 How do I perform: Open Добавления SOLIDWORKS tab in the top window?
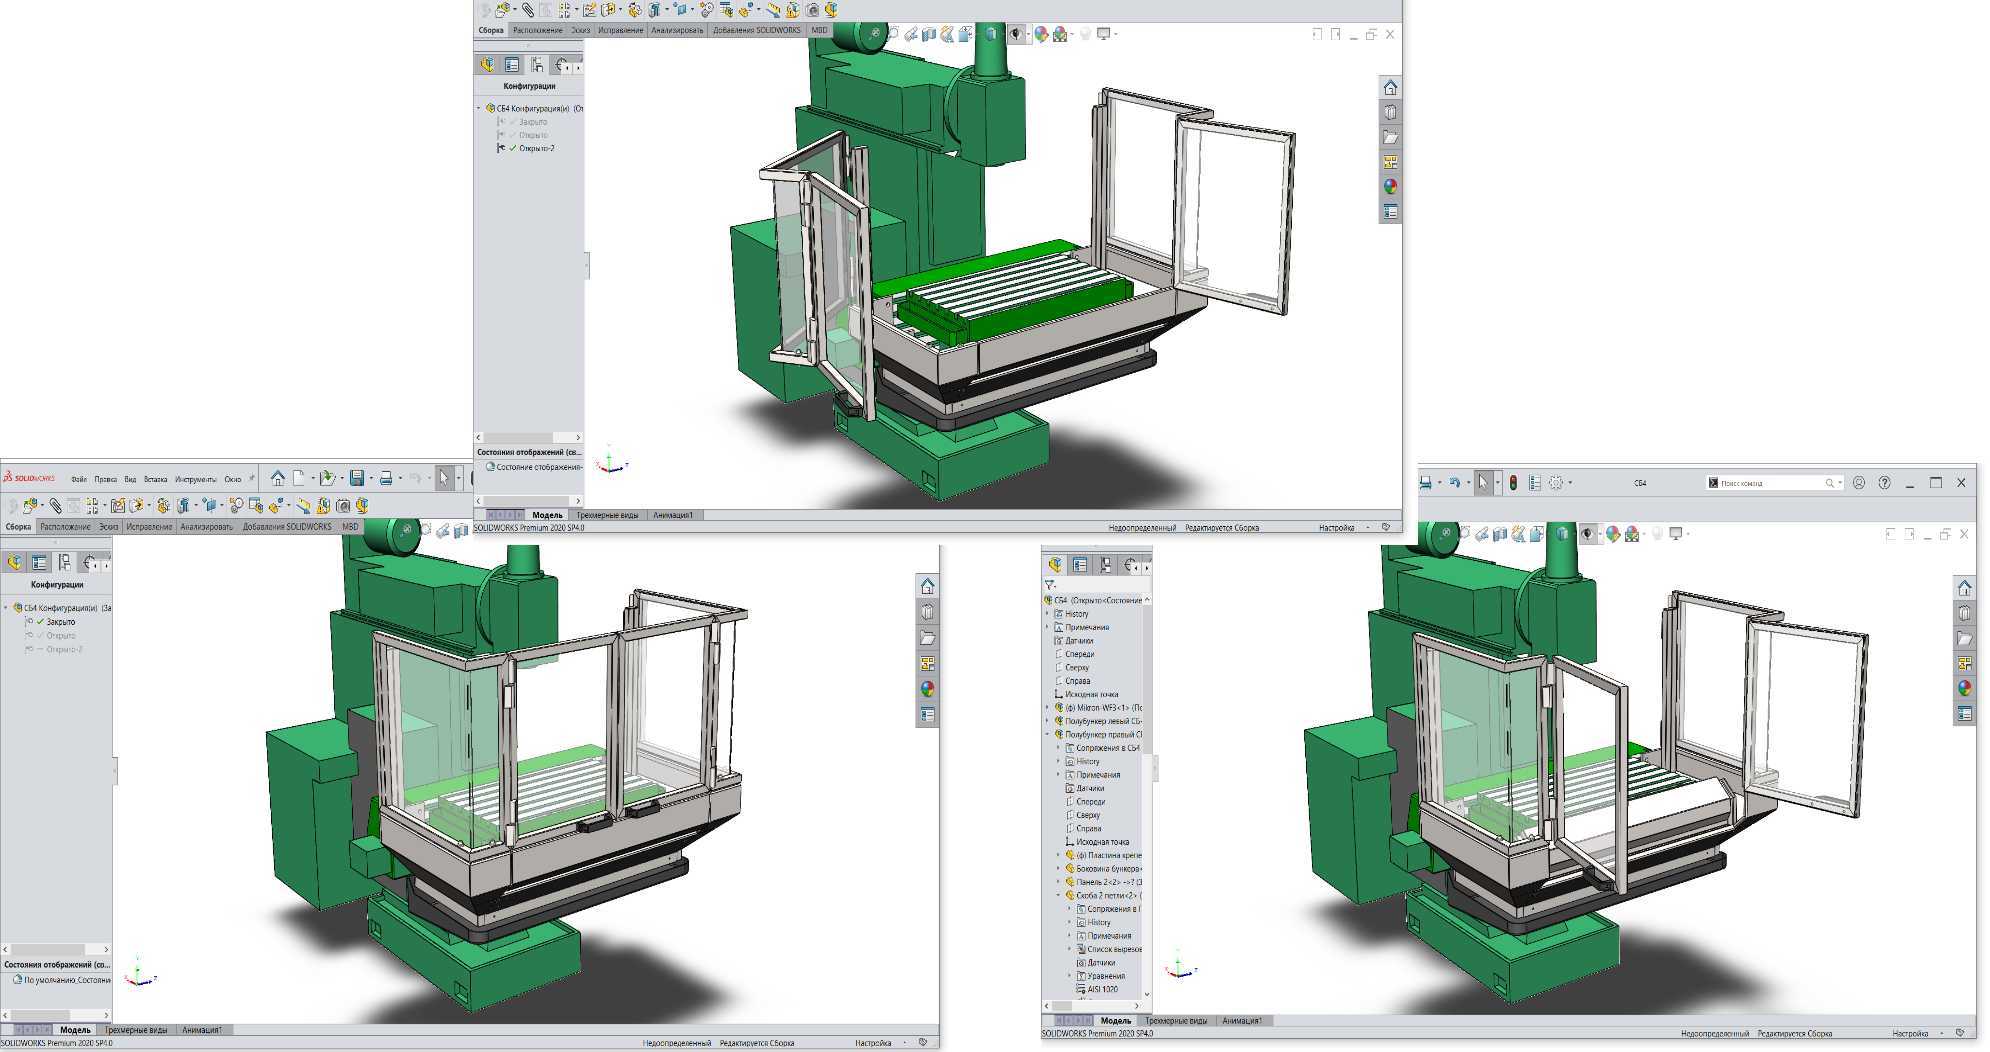click(x=757, y=30)
